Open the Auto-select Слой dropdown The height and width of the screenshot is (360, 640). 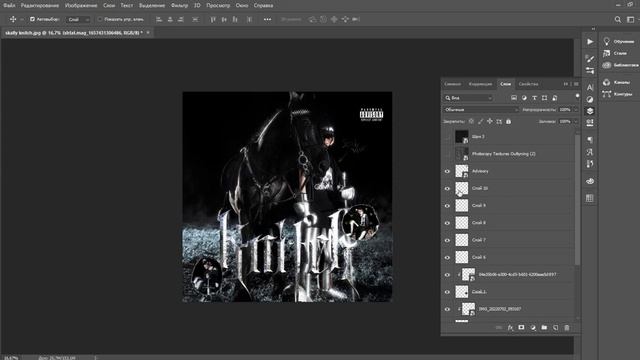78,19
